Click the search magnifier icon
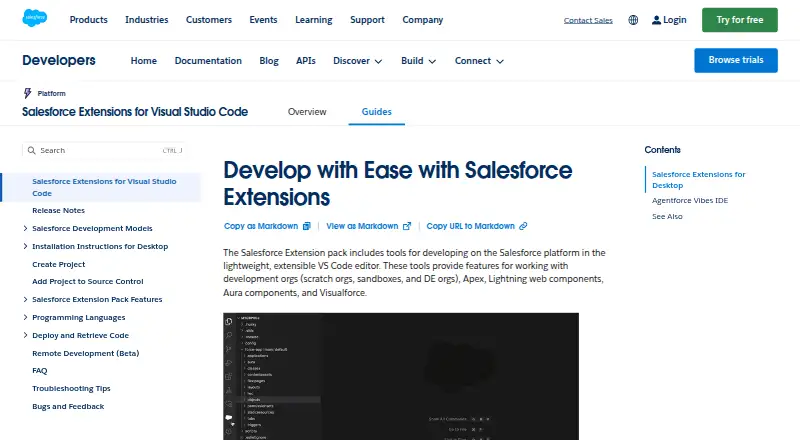The image size is (800, 440). 32,151
